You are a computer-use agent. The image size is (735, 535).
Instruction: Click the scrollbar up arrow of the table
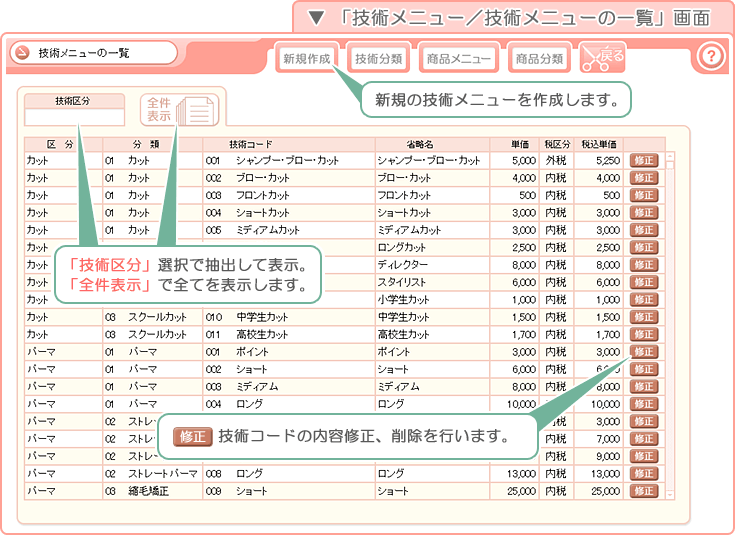pos(670,156)
